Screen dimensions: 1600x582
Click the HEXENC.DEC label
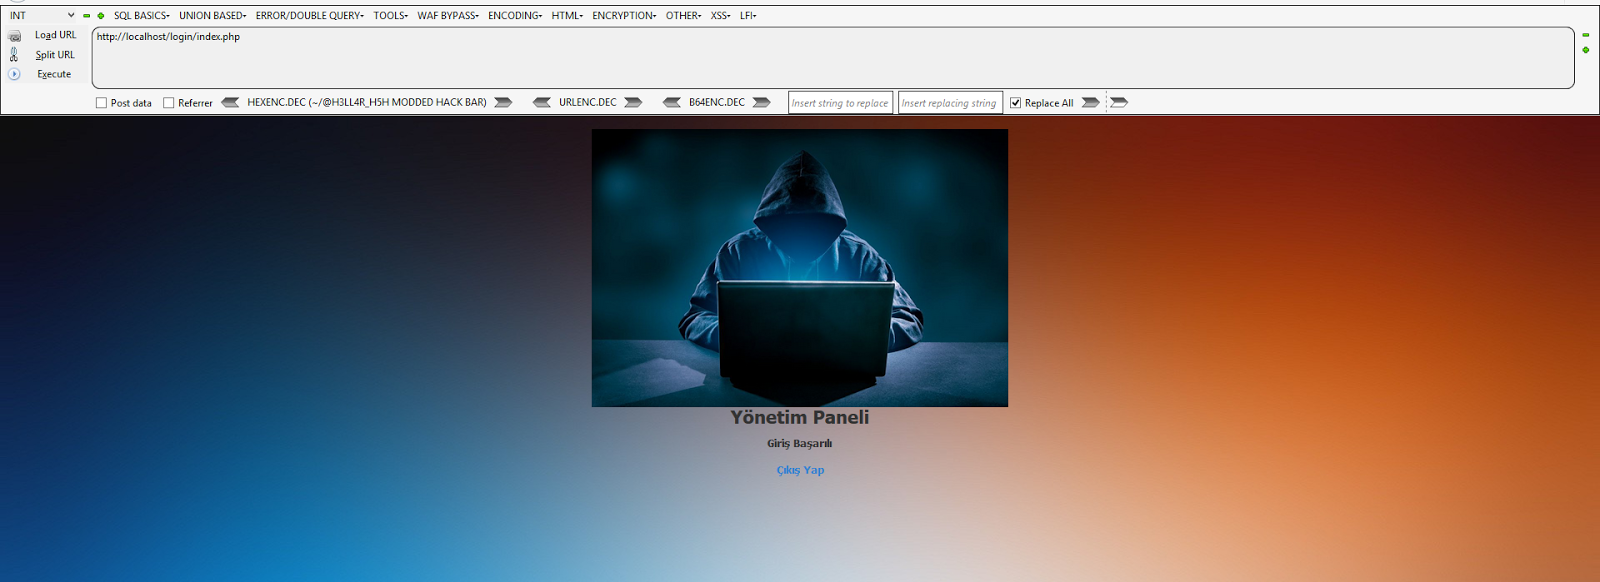point(367,102)
